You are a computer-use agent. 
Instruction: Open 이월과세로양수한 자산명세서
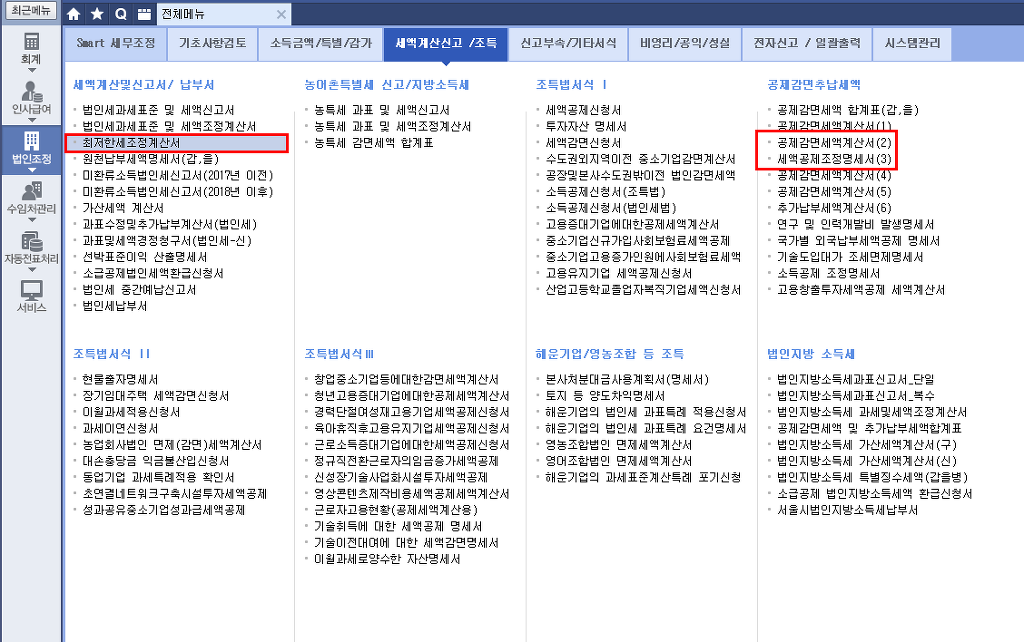(x=387, y=559)
